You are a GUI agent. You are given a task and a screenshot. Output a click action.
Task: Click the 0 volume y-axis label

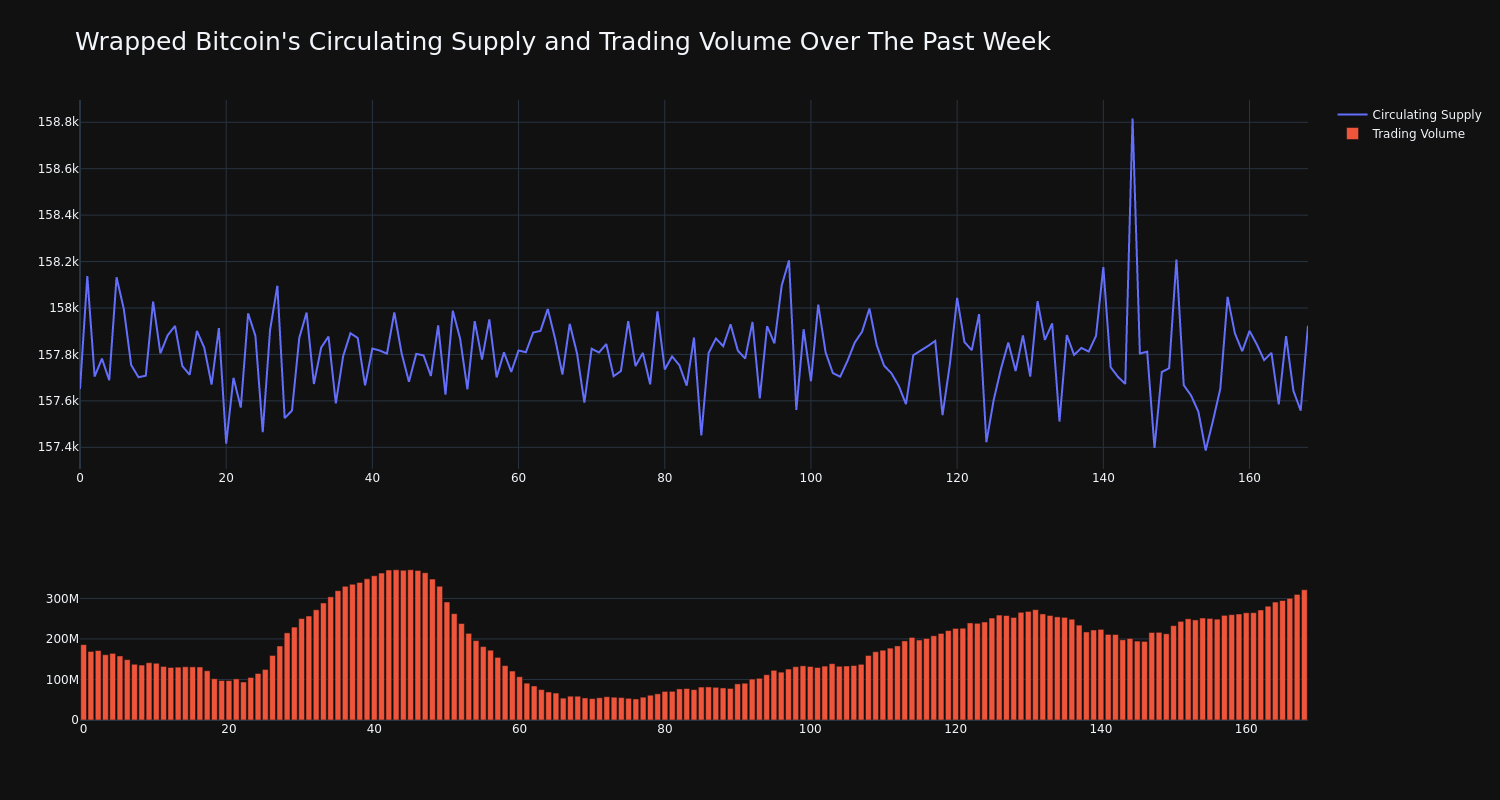[x=74, y=720]
